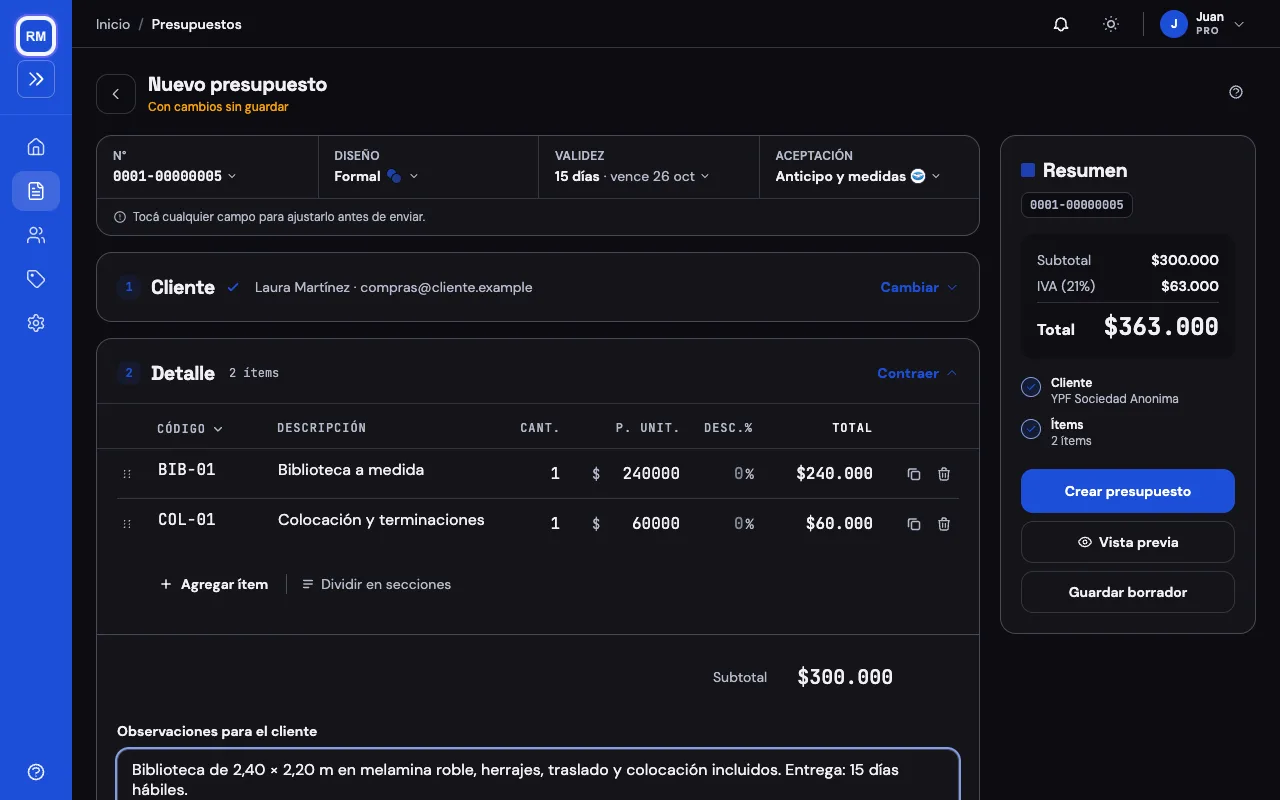Click Dividir en secciones
The height and width of the screenshot is (800, 1280).
point(376,584)
